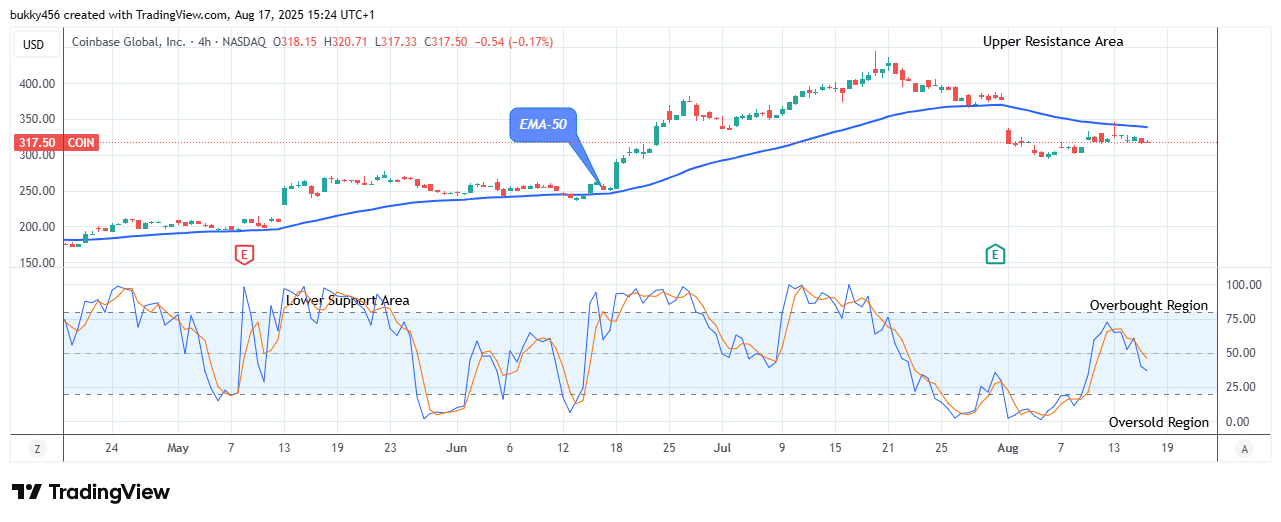Click the Lower Support Area text
Image resolution: width=1281 pixels, height=522 pixels.
(x=347, y=300)
